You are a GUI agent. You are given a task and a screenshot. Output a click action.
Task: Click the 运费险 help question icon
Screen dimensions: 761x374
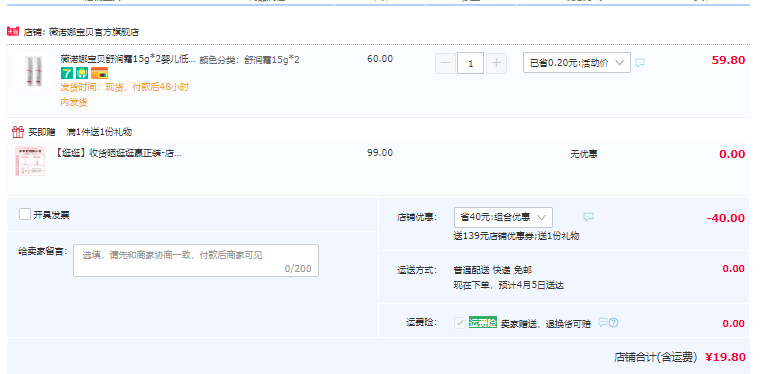click(x=613, y=323)
